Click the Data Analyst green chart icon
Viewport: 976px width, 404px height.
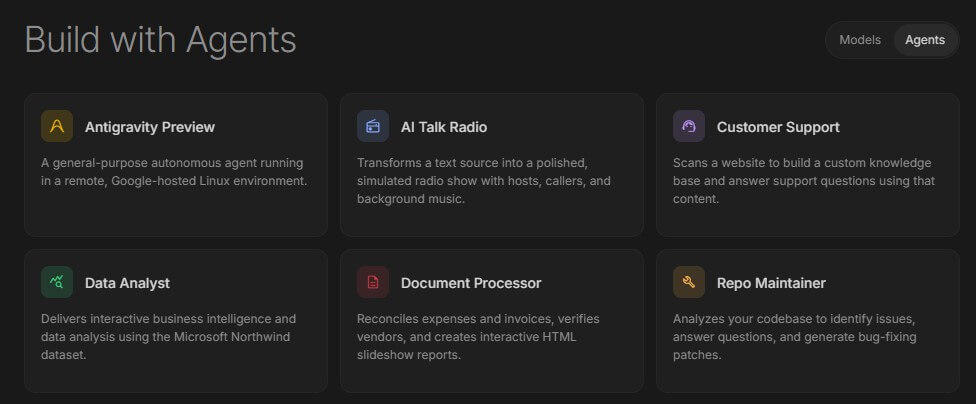pos(57,282)
